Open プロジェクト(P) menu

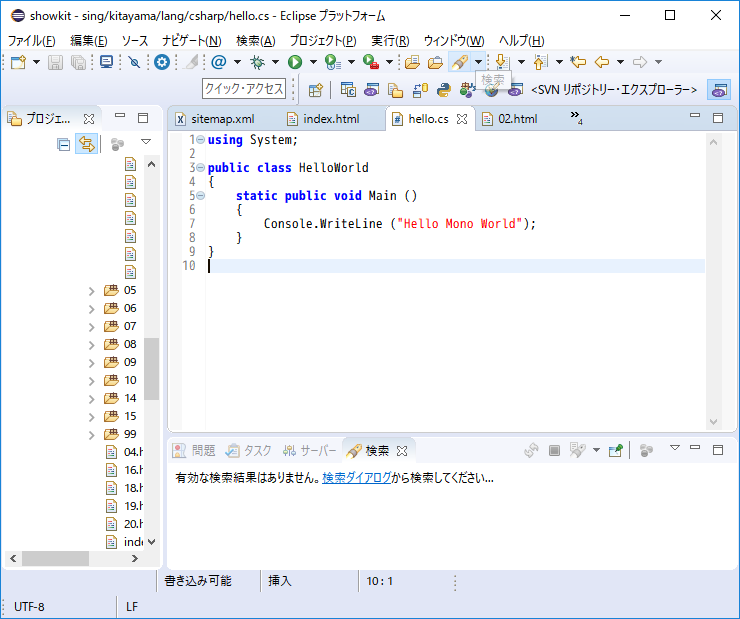pos(323,41)
